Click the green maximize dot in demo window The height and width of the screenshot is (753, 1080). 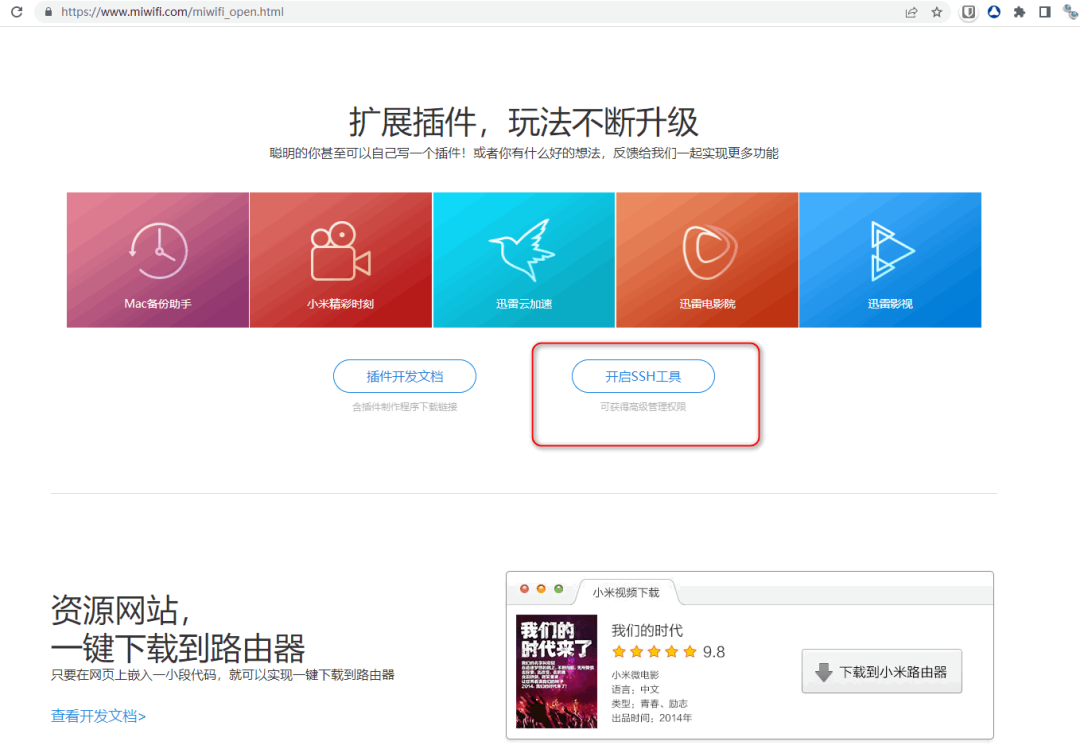coord(559,588)
